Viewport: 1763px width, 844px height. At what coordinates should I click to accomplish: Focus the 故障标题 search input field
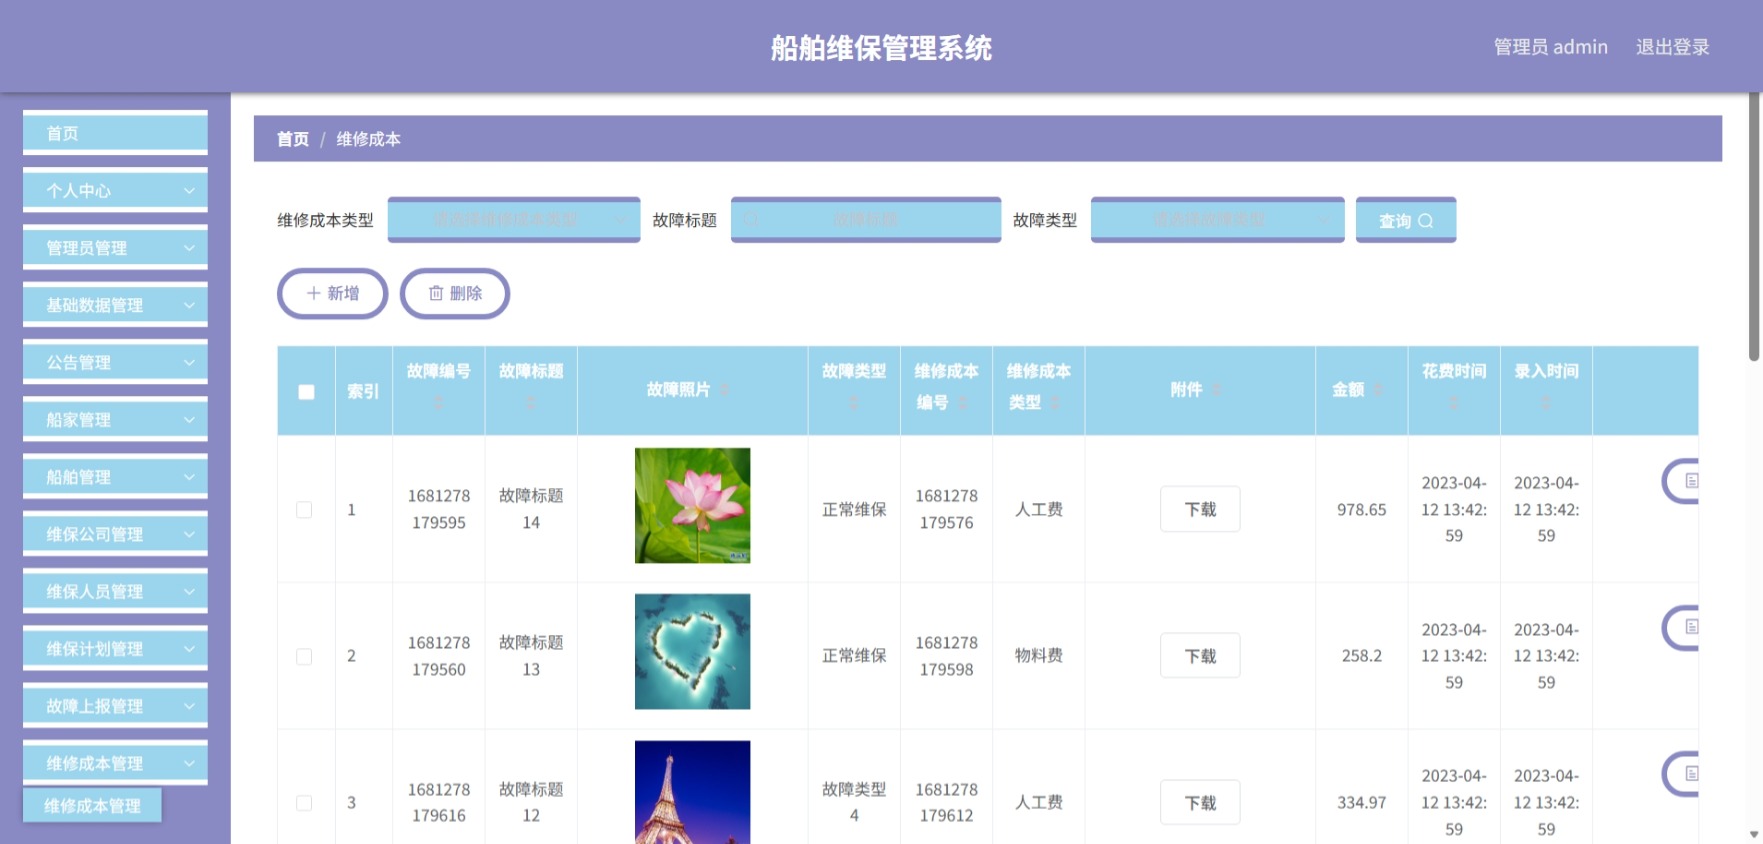866,219
